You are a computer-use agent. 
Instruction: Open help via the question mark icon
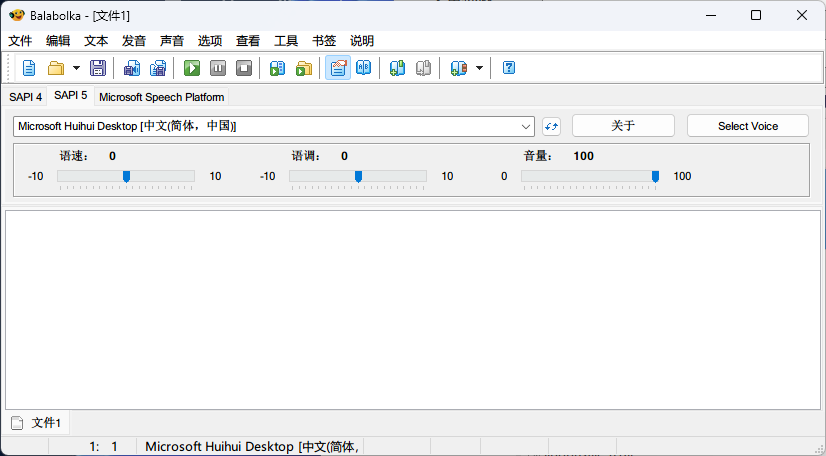pos(509,68)
